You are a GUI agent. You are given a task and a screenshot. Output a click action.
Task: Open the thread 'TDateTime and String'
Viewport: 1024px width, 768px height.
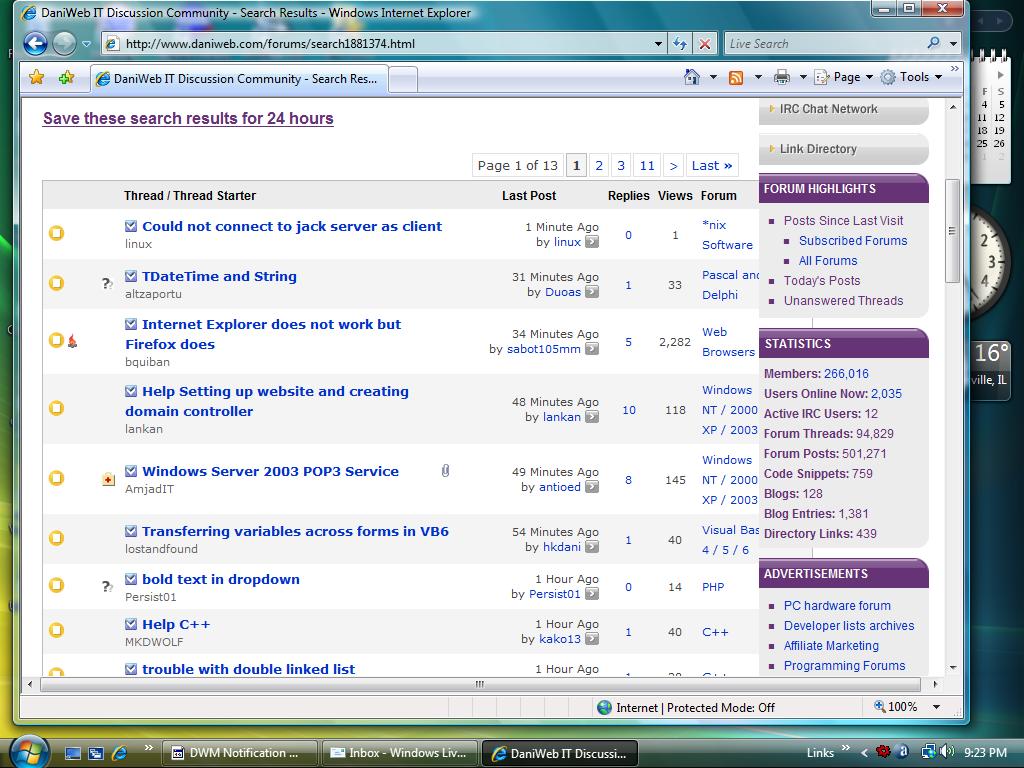219,276
